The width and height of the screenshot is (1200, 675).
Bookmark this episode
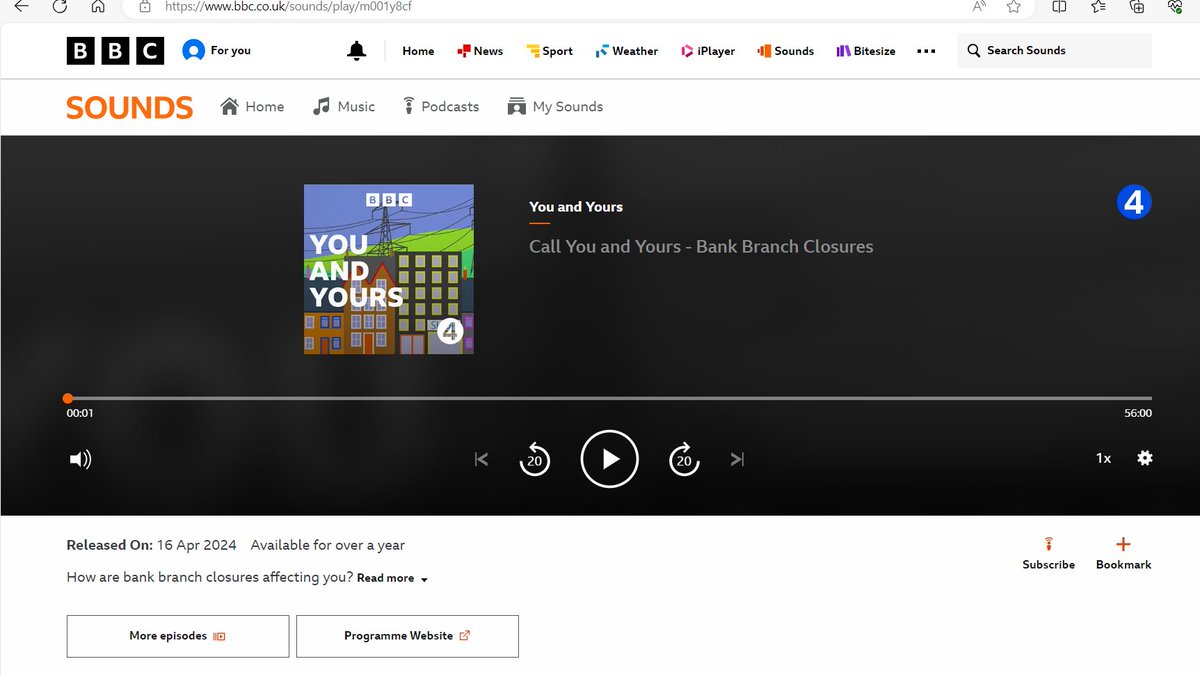coord(1122,552)
